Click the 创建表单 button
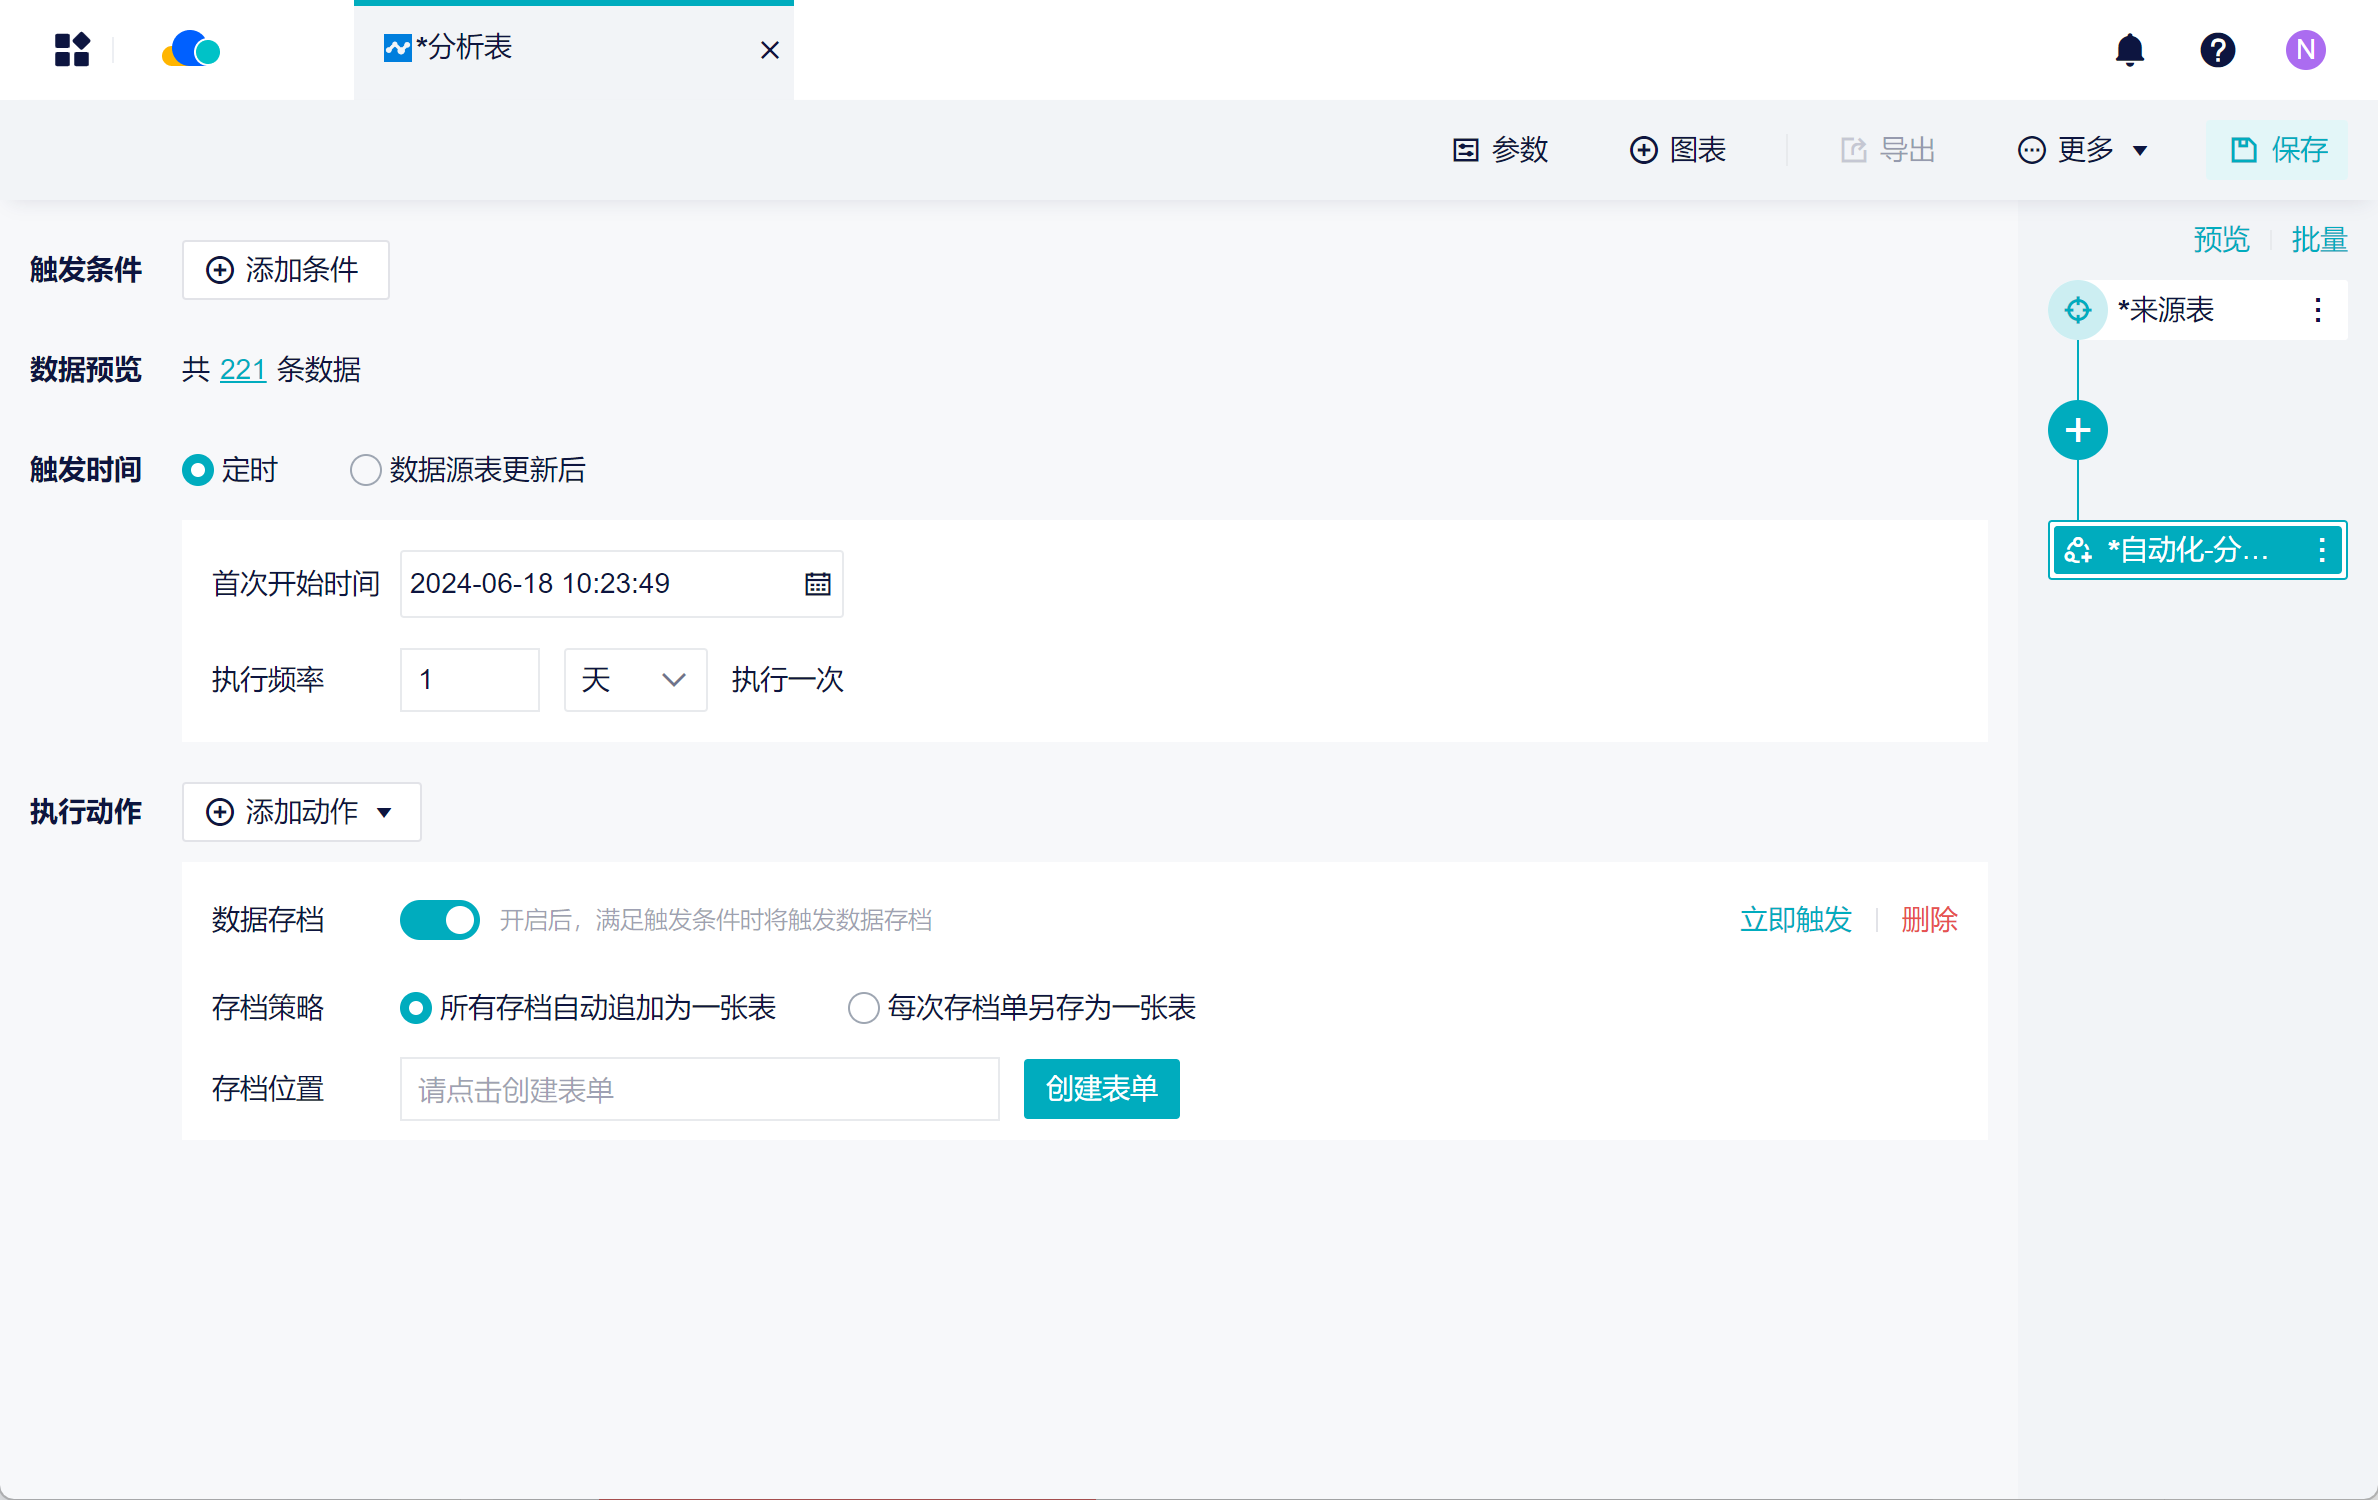 point(1101,1088)
